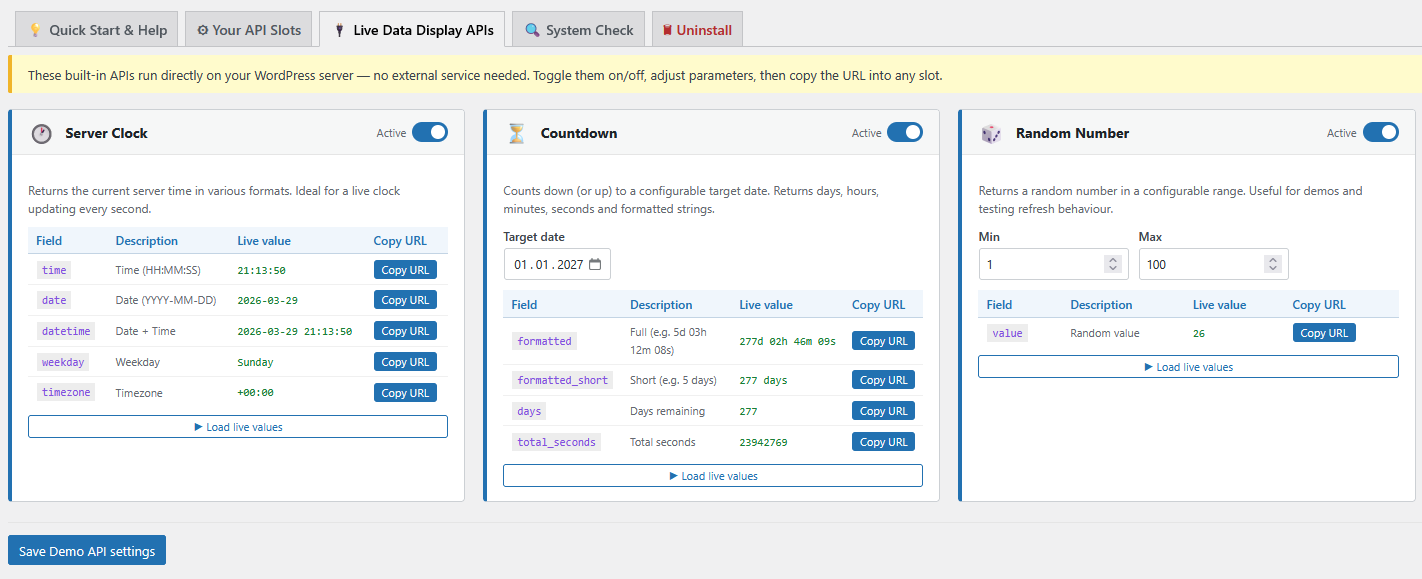
Task: Copy URL for the random value field
Action: coord(1324,333)
